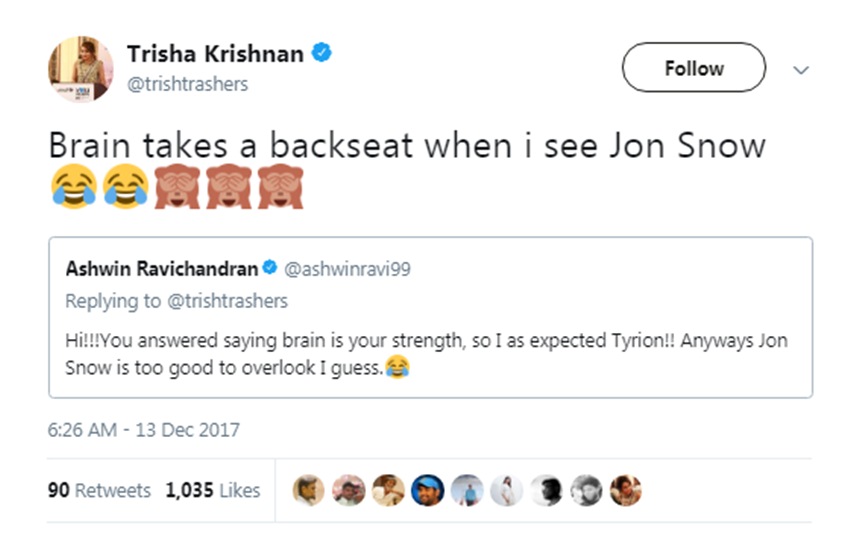Screen dimensions: 850x543
Task: Expand the tweet options chevron beside Follow
Action: coord(799,69)
